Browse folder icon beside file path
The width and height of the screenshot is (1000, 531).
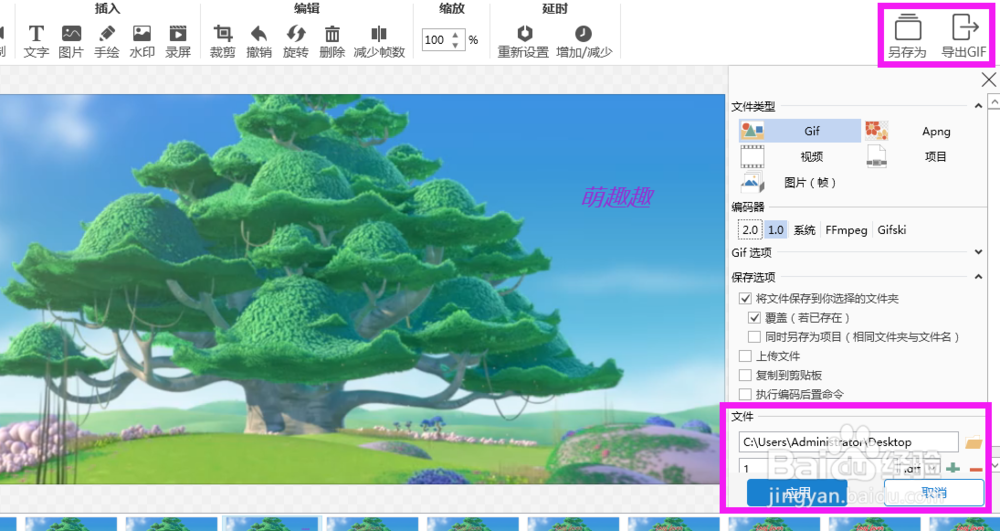click(974, 442)
